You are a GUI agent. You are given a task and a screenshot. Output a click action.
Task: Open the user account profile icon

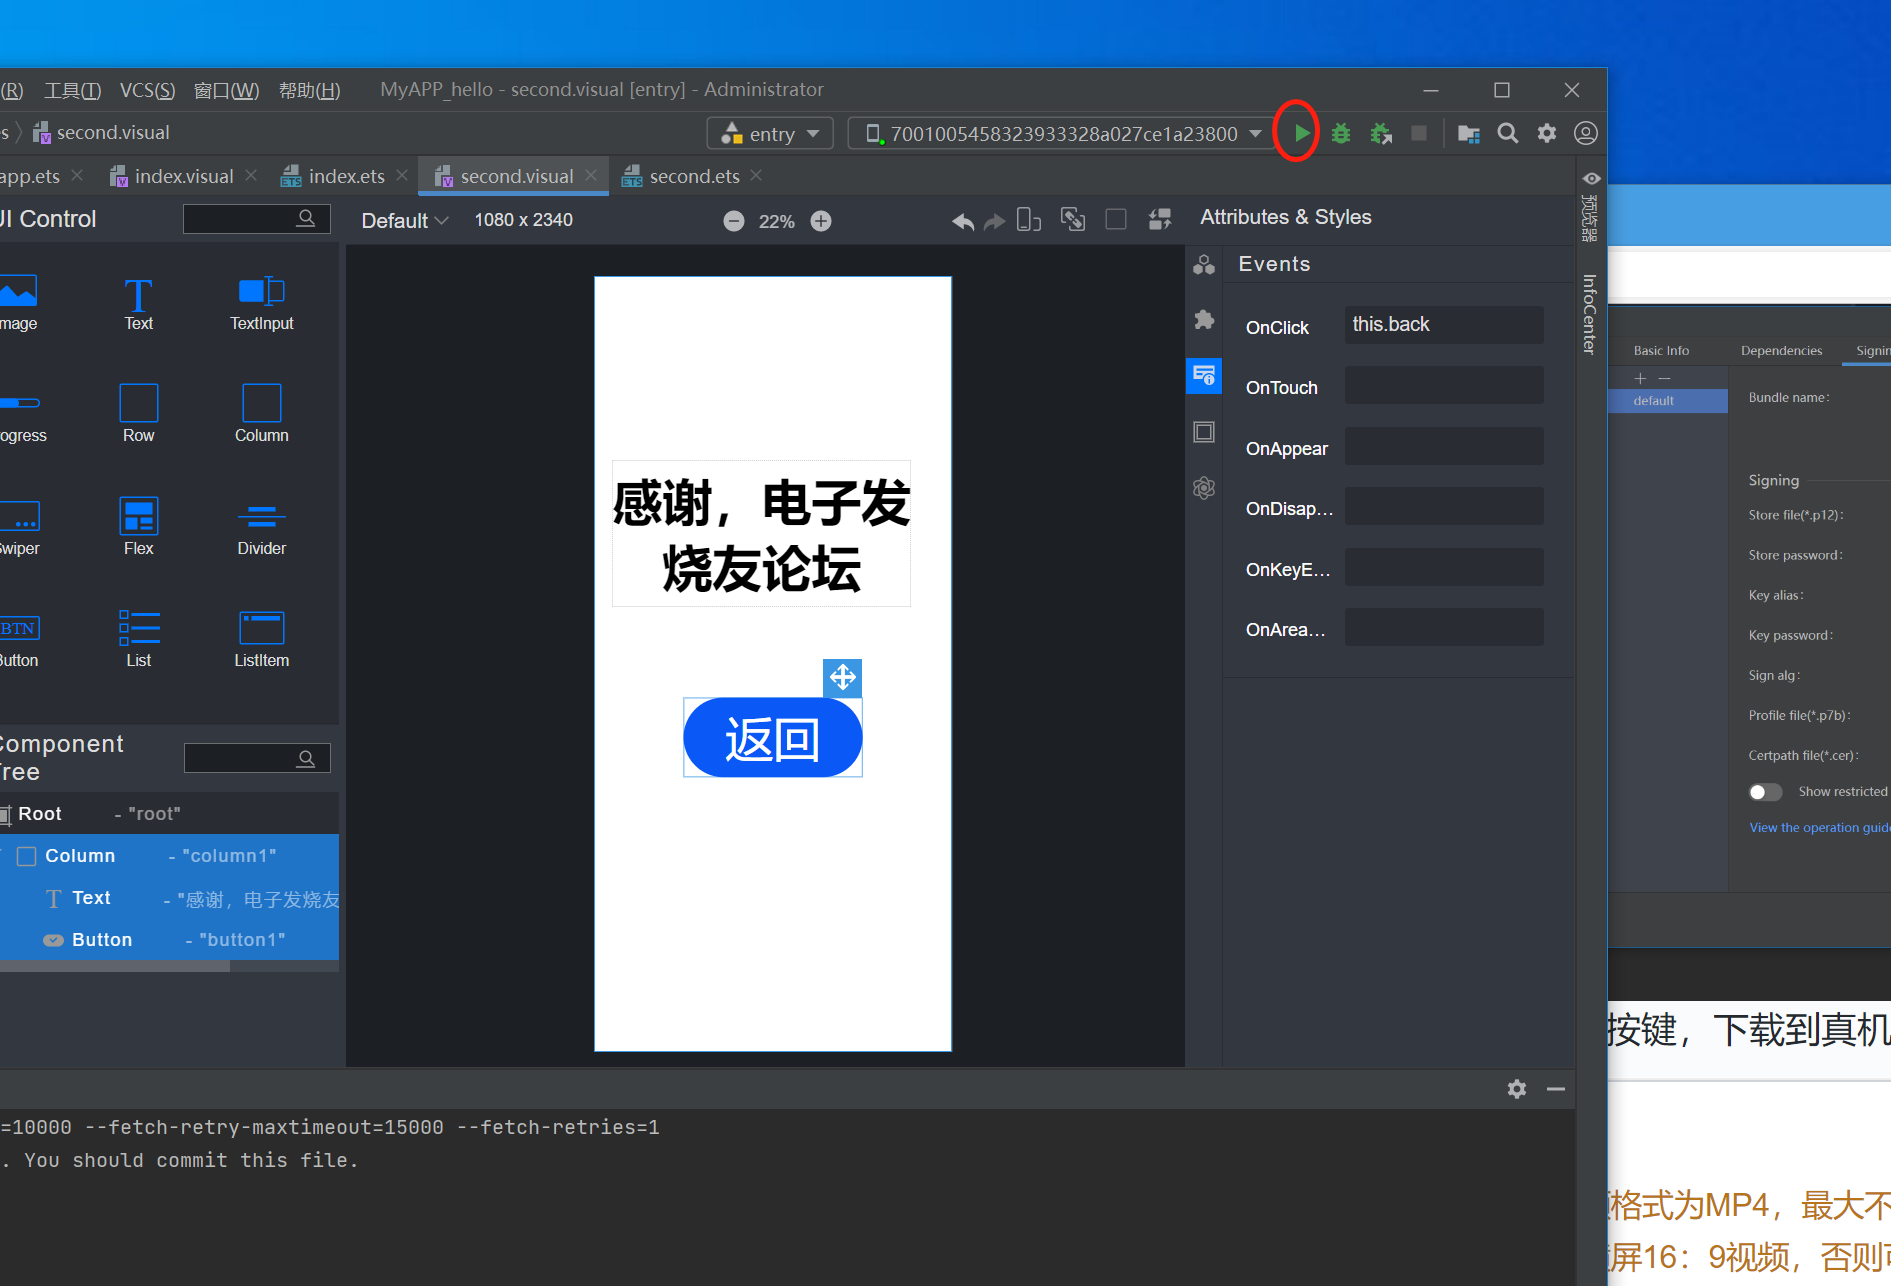tap(1586, 133)
